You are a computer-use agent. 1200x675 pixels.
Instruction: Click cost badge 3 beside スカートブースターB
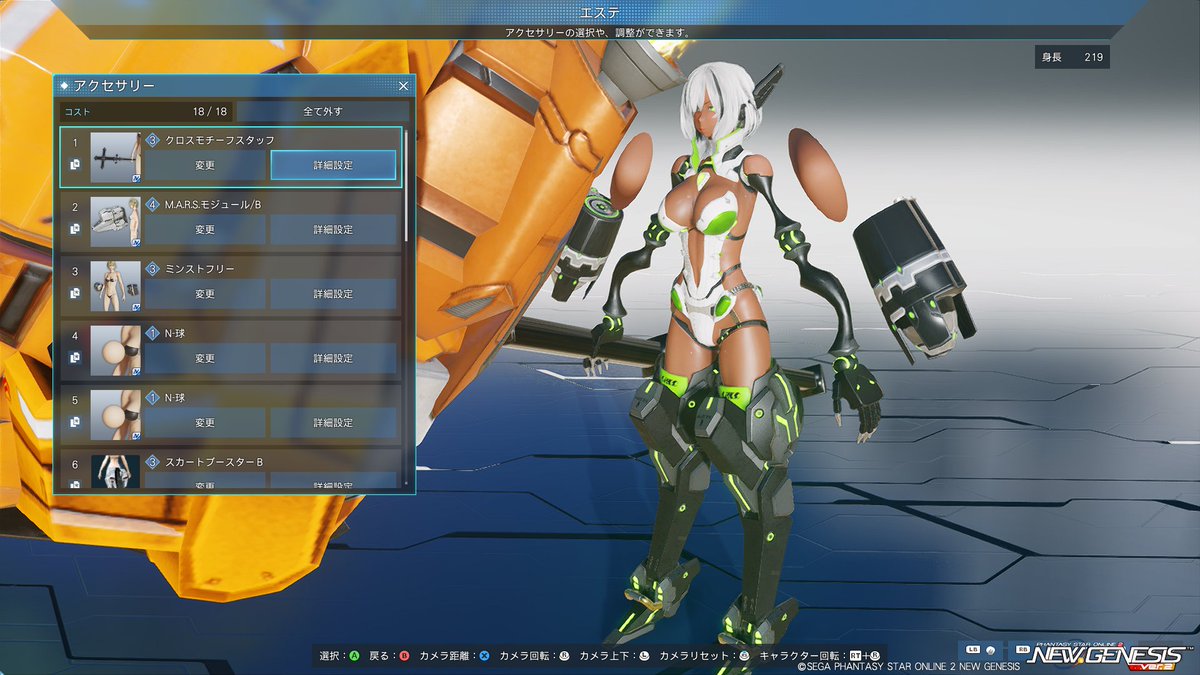pos(153,462)
